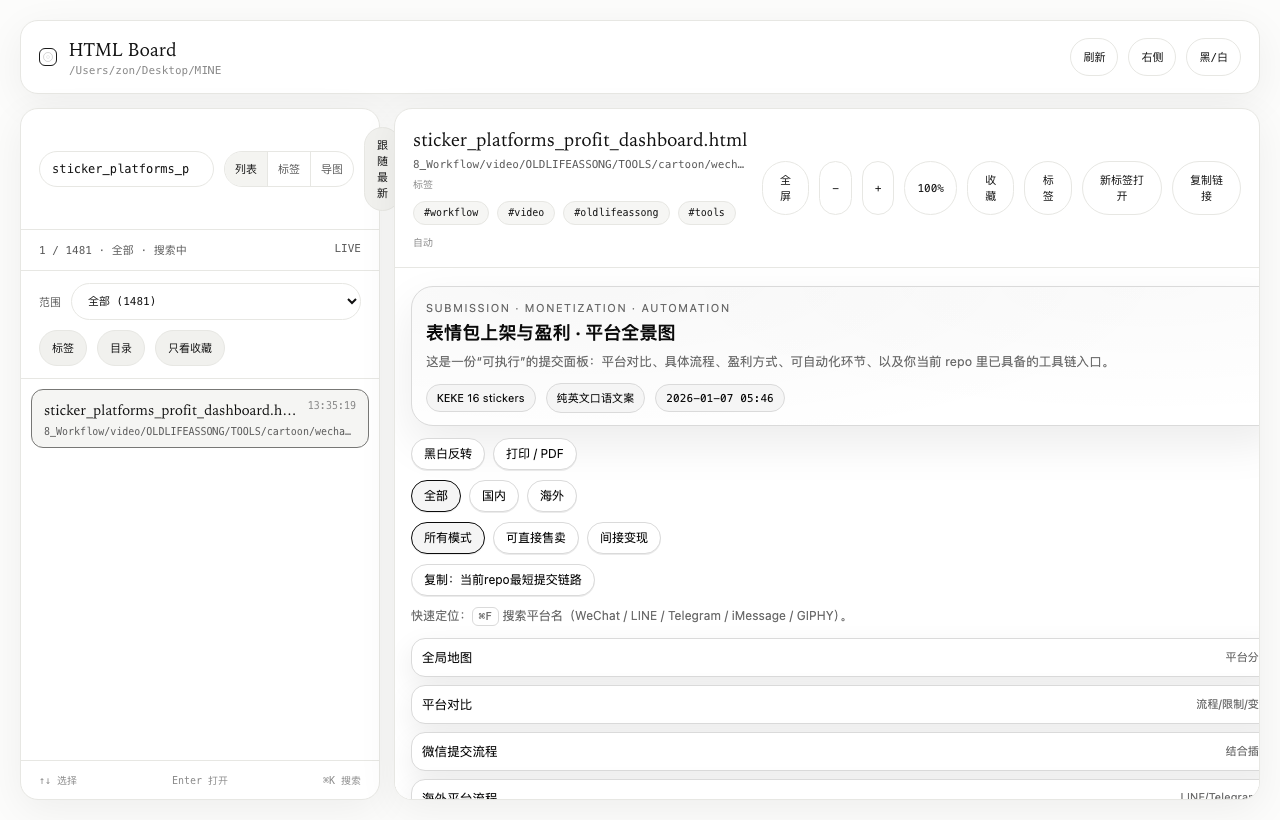Expand the 微信提交流程 section
The height and width of the screenshot is (820, 1280).
click(834, 752)
